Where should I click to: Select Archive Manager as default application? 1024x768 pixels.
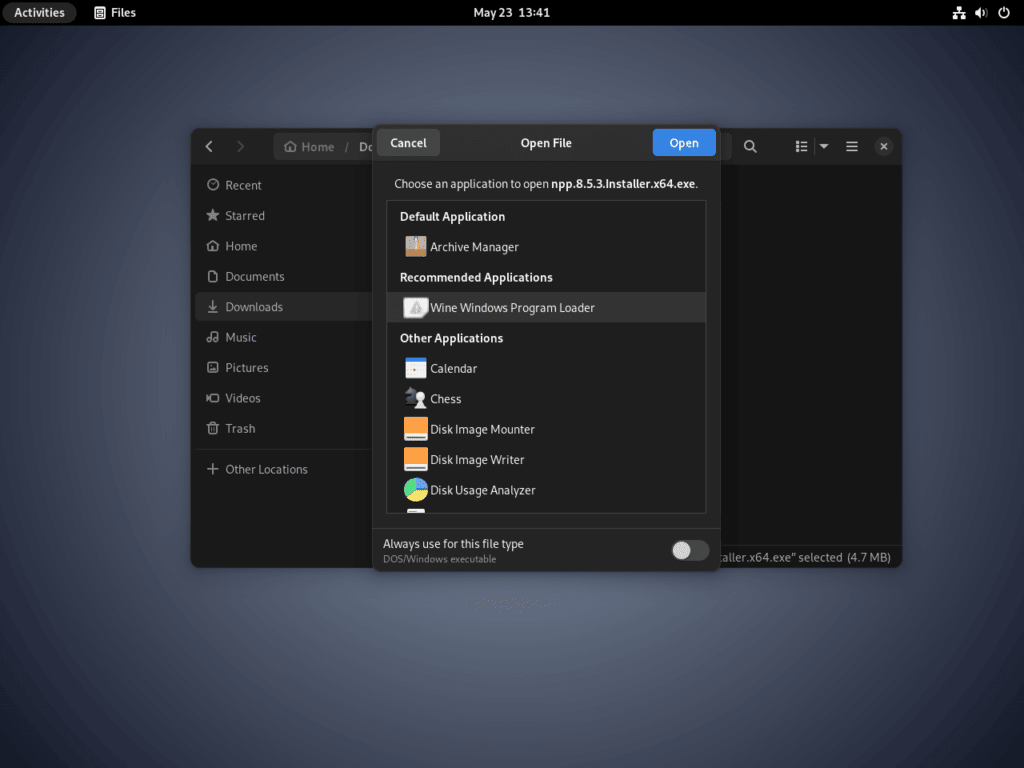pos(473,246)
